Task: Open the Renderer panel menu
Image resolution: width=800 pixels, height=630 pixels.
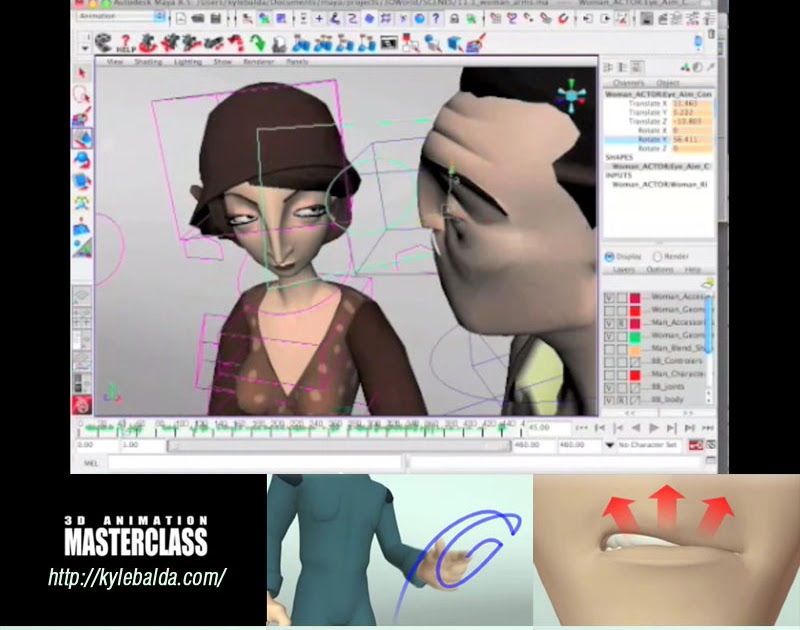Action: [259, 62]
